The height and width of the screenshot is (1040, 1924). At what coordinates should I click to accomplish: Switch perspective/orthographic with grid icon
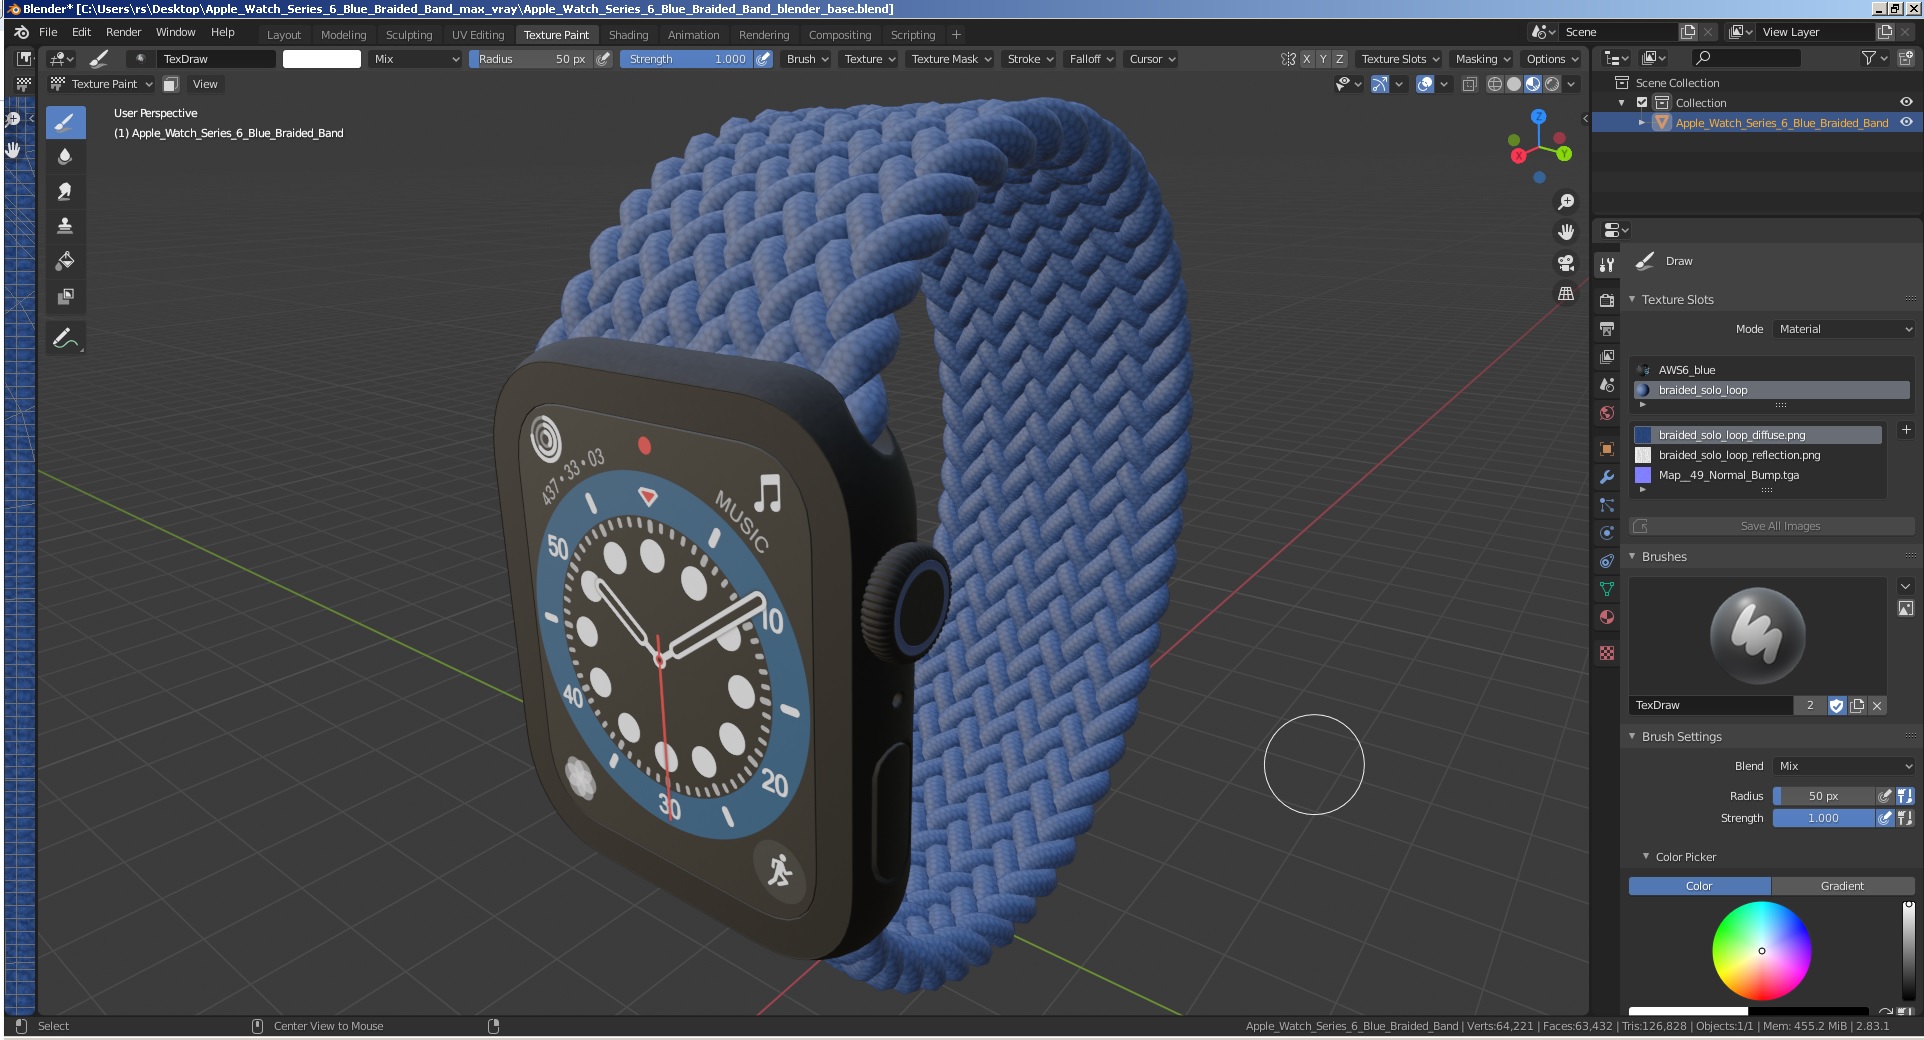pos(1566,293)
